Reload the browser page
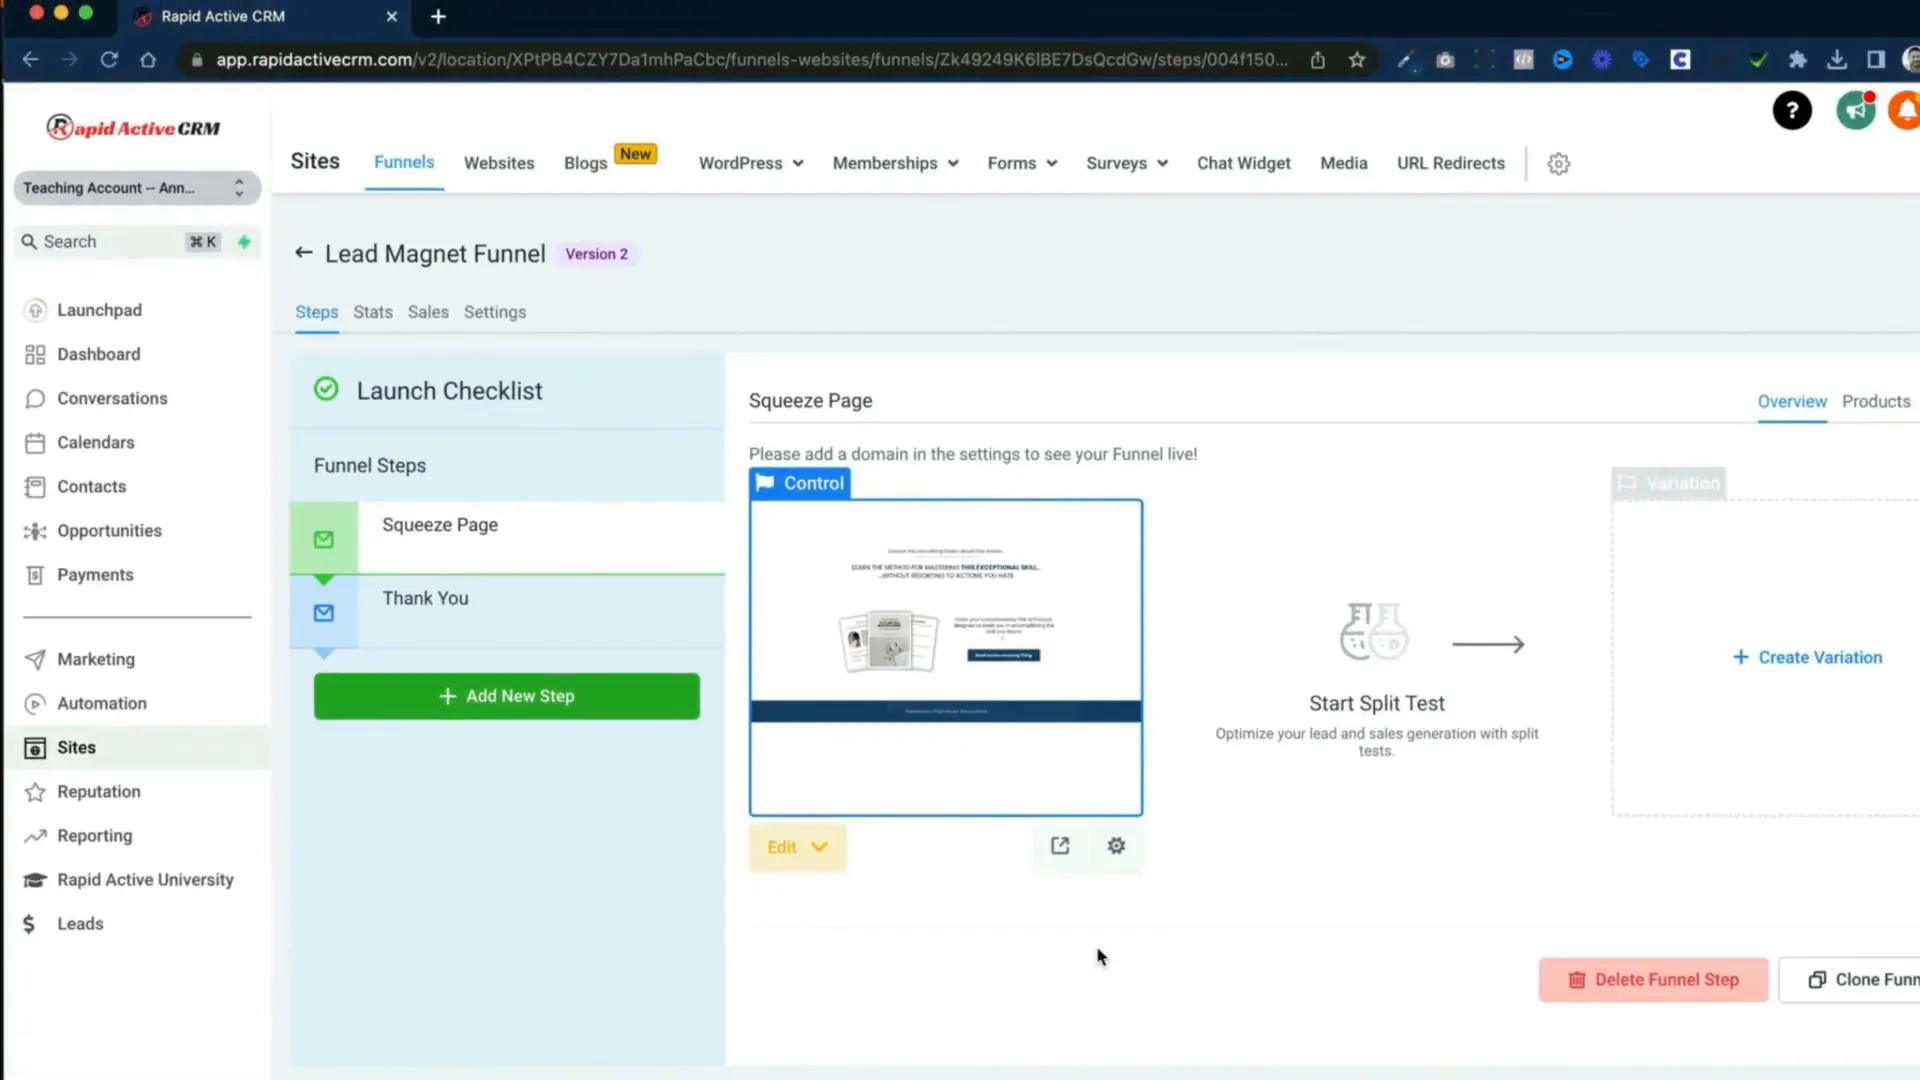 pyautogui.click(x=109, y=60)
